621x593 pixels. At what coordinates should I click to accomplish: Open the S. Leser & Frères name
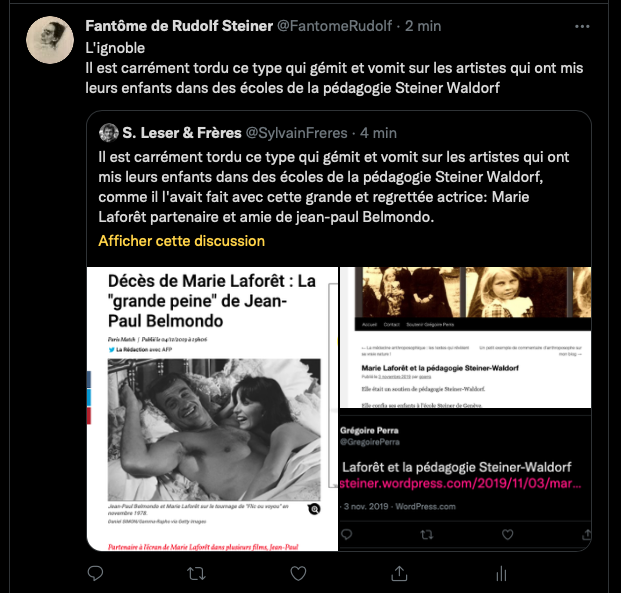pyautogui.click(x=182, y=133)
